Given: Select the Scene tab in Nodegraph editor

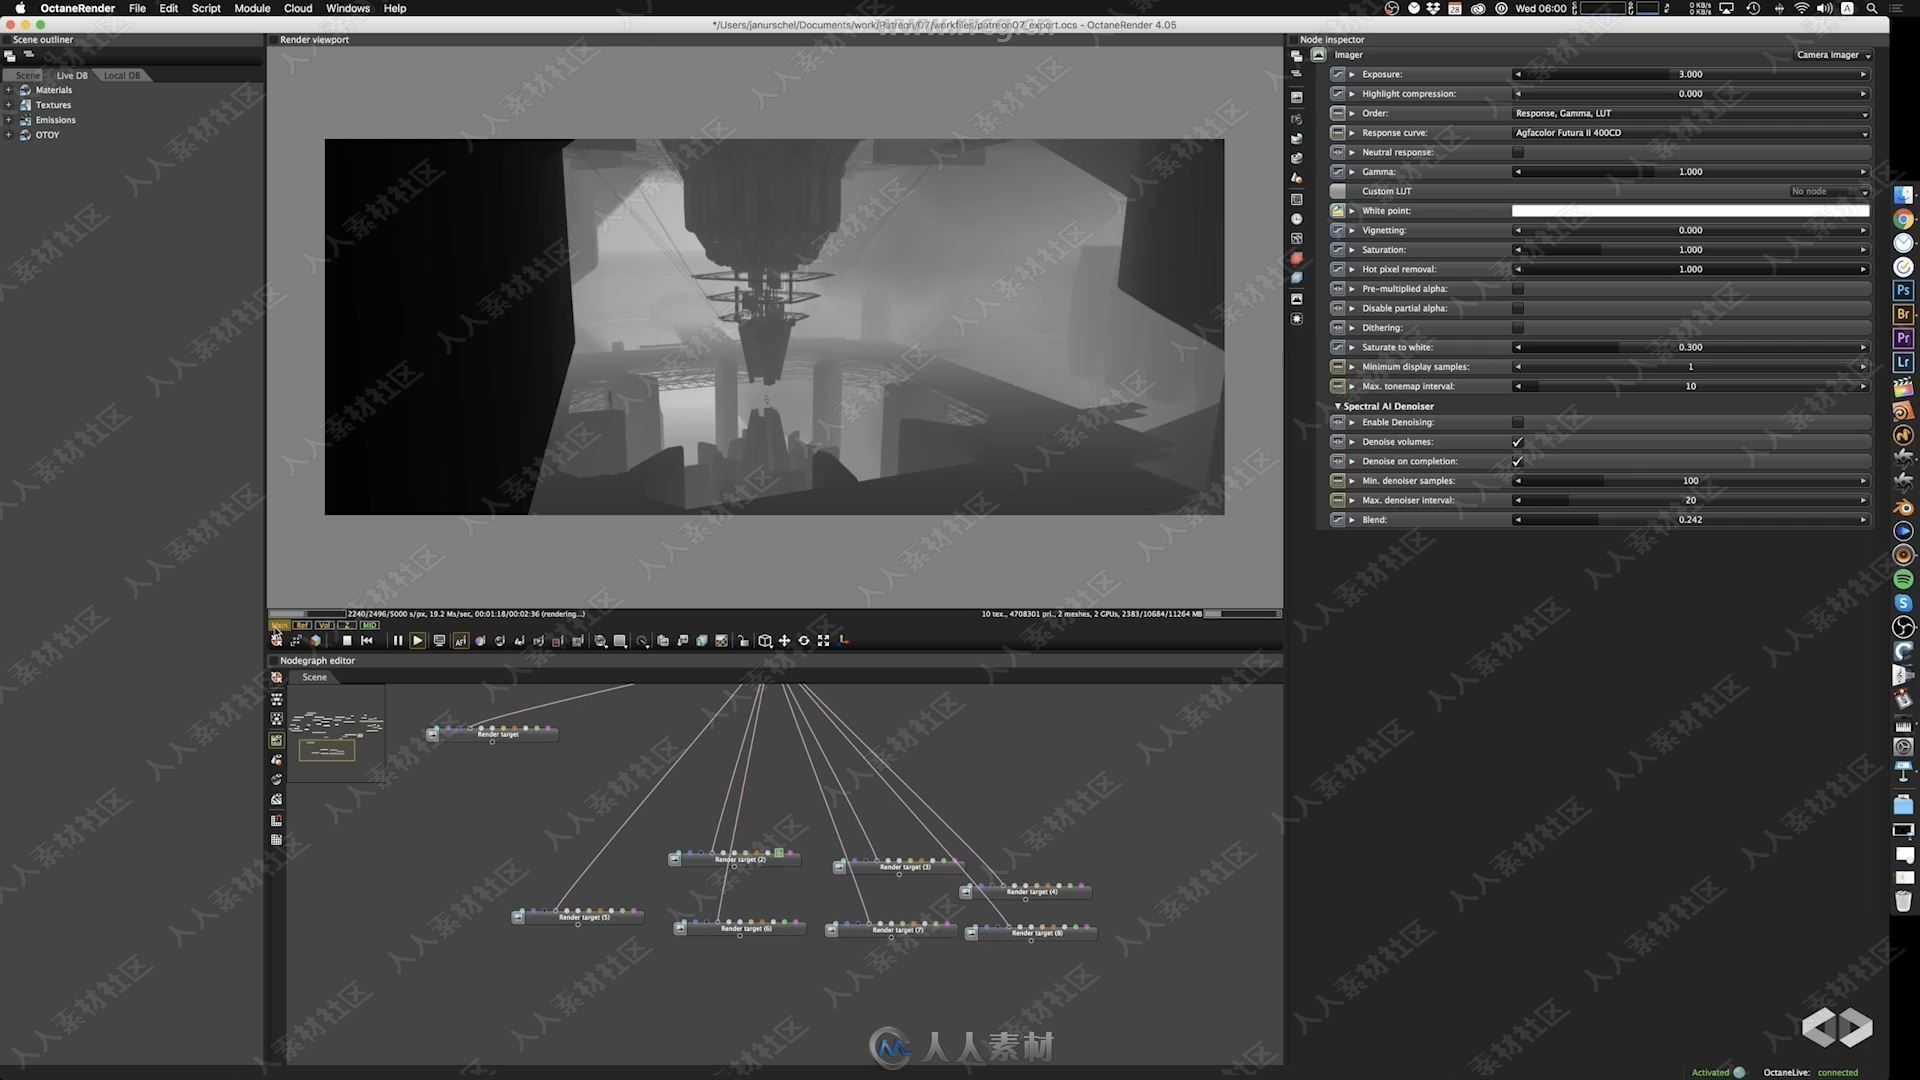Looking at the screenshot, I should pos(314,677).
